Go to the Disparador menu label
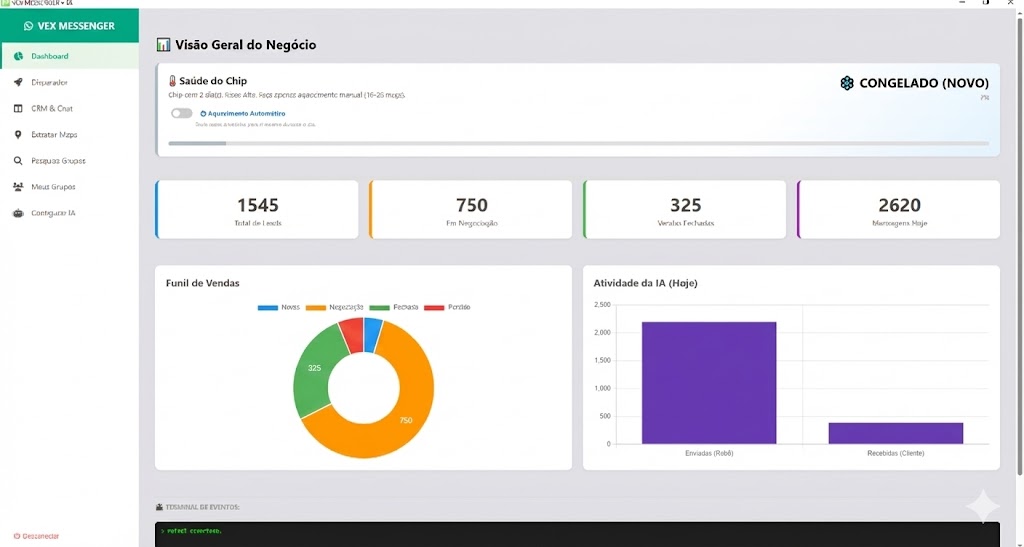Screen dimensions: 1024x547 49,82
